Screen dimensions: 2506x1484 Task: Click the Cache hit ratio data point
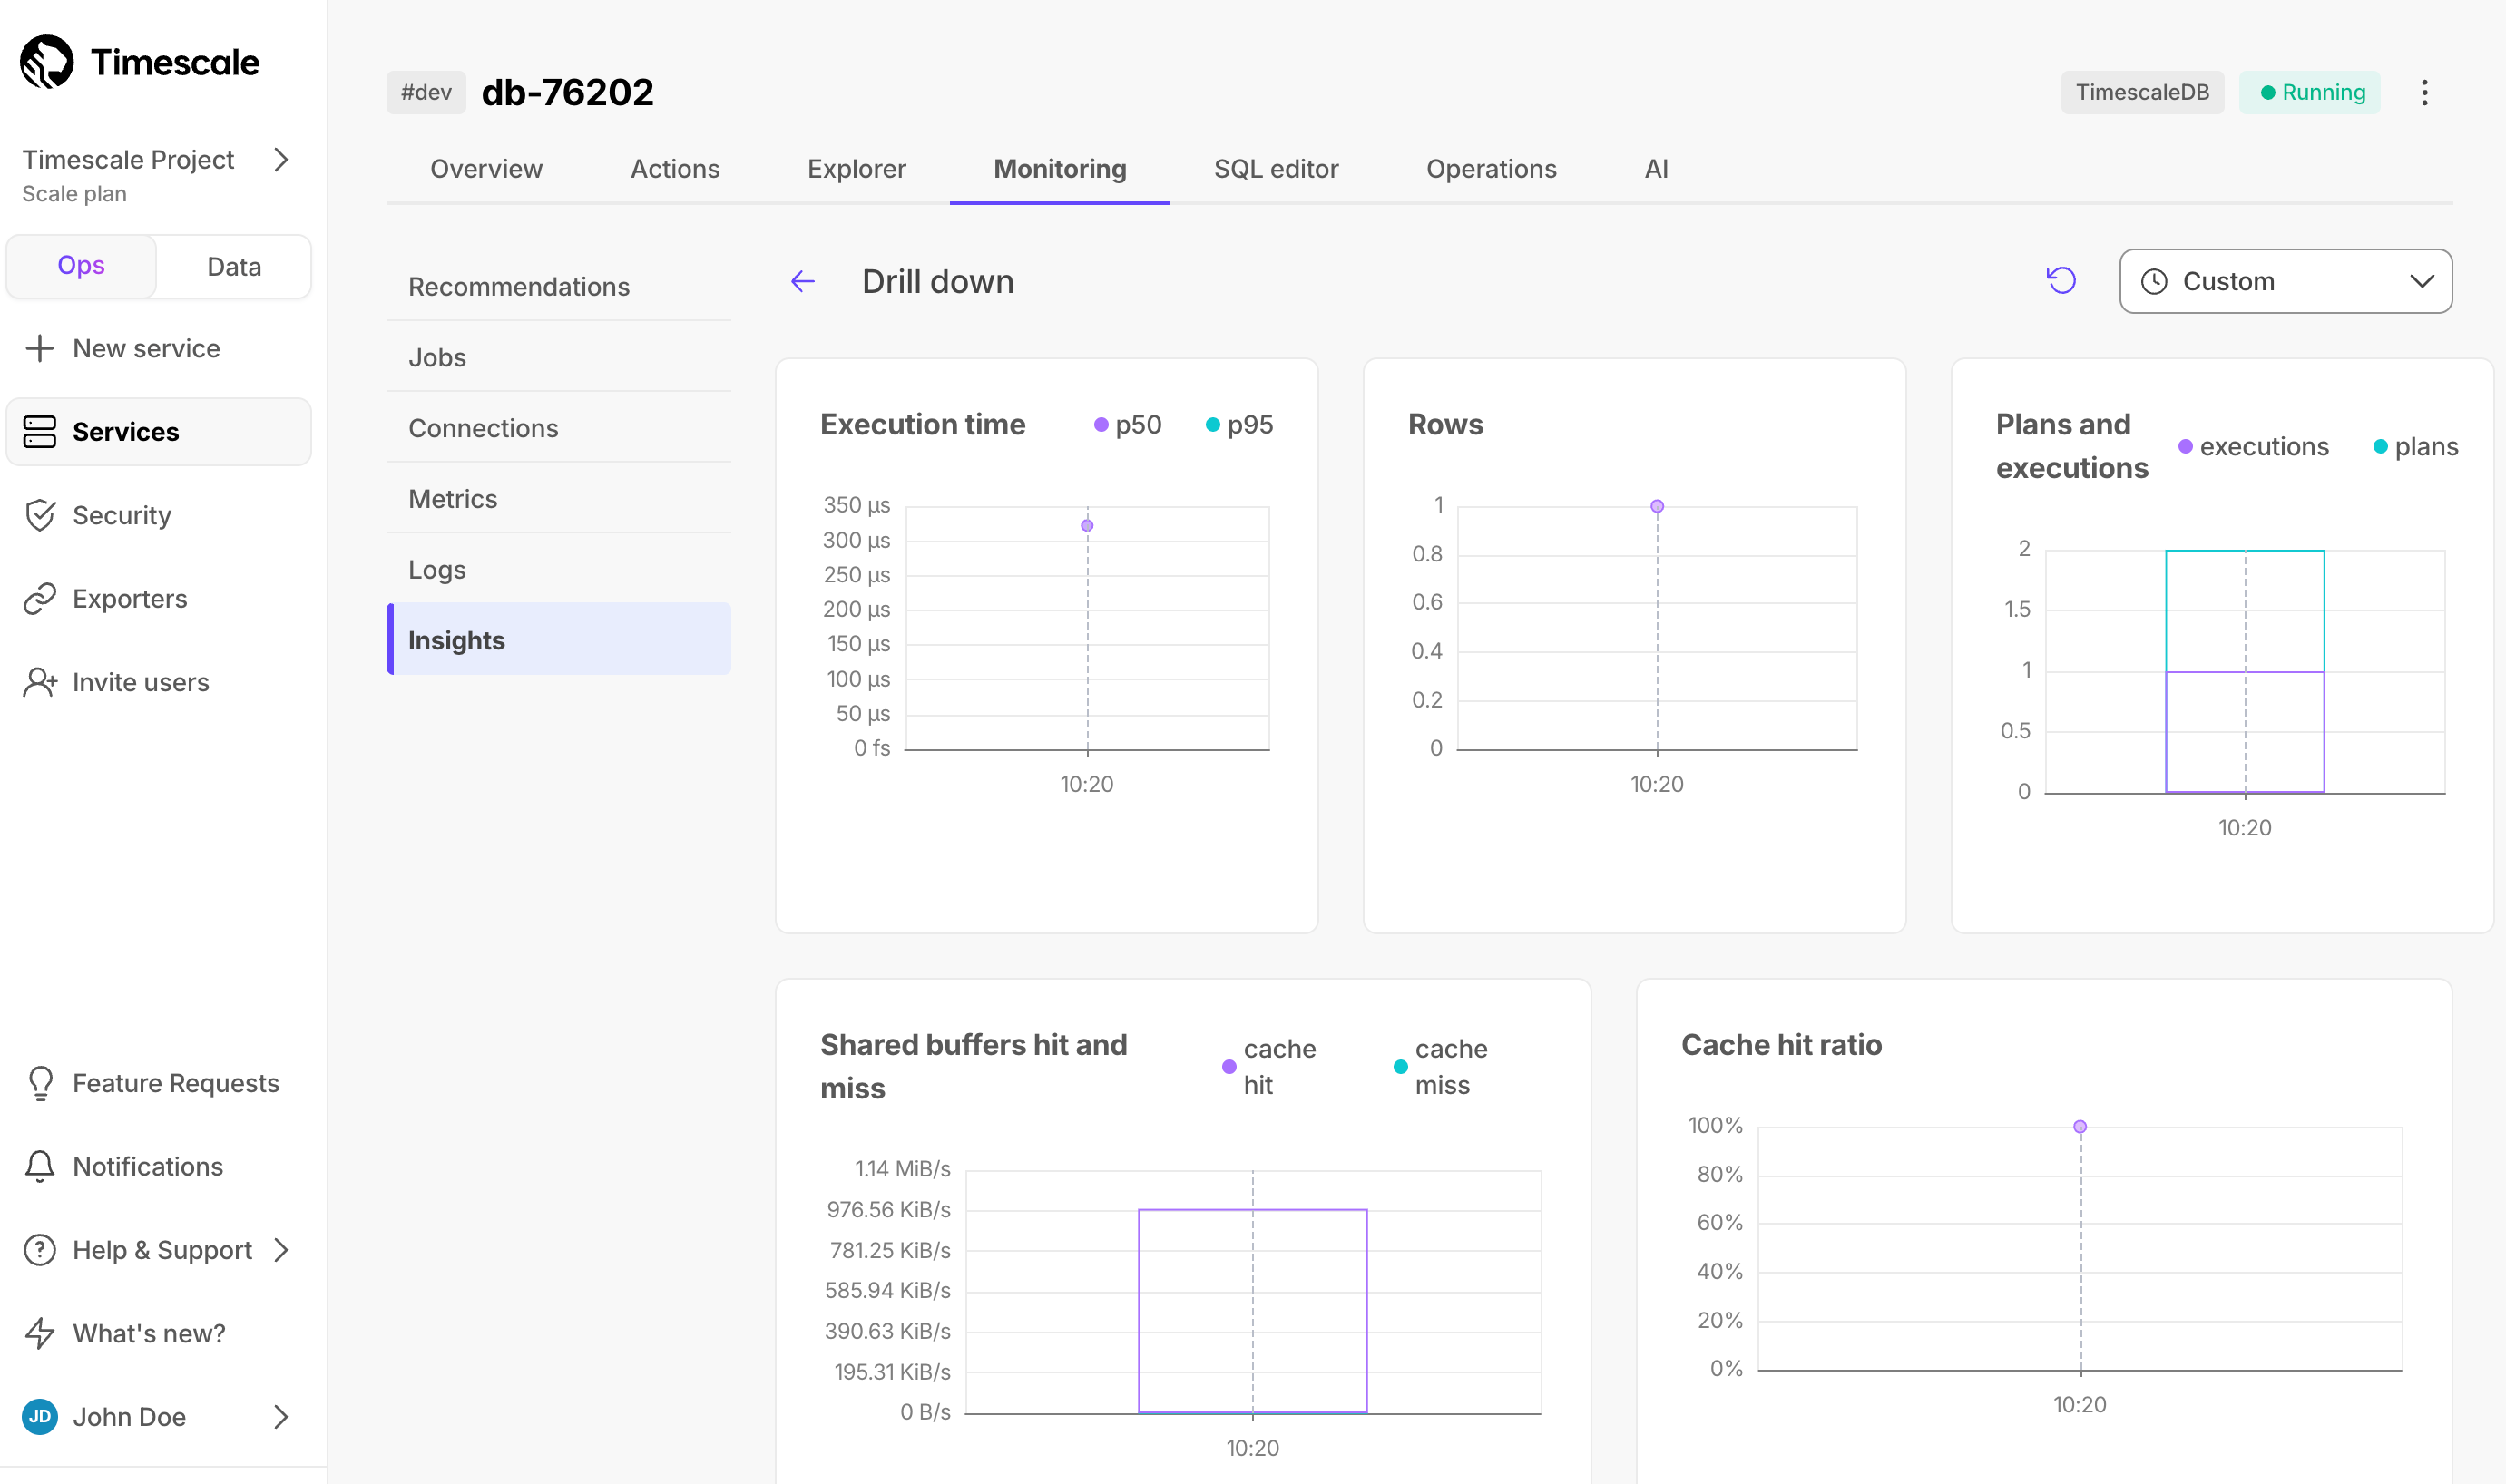pyautogui.click(x=2080, y=1127)
